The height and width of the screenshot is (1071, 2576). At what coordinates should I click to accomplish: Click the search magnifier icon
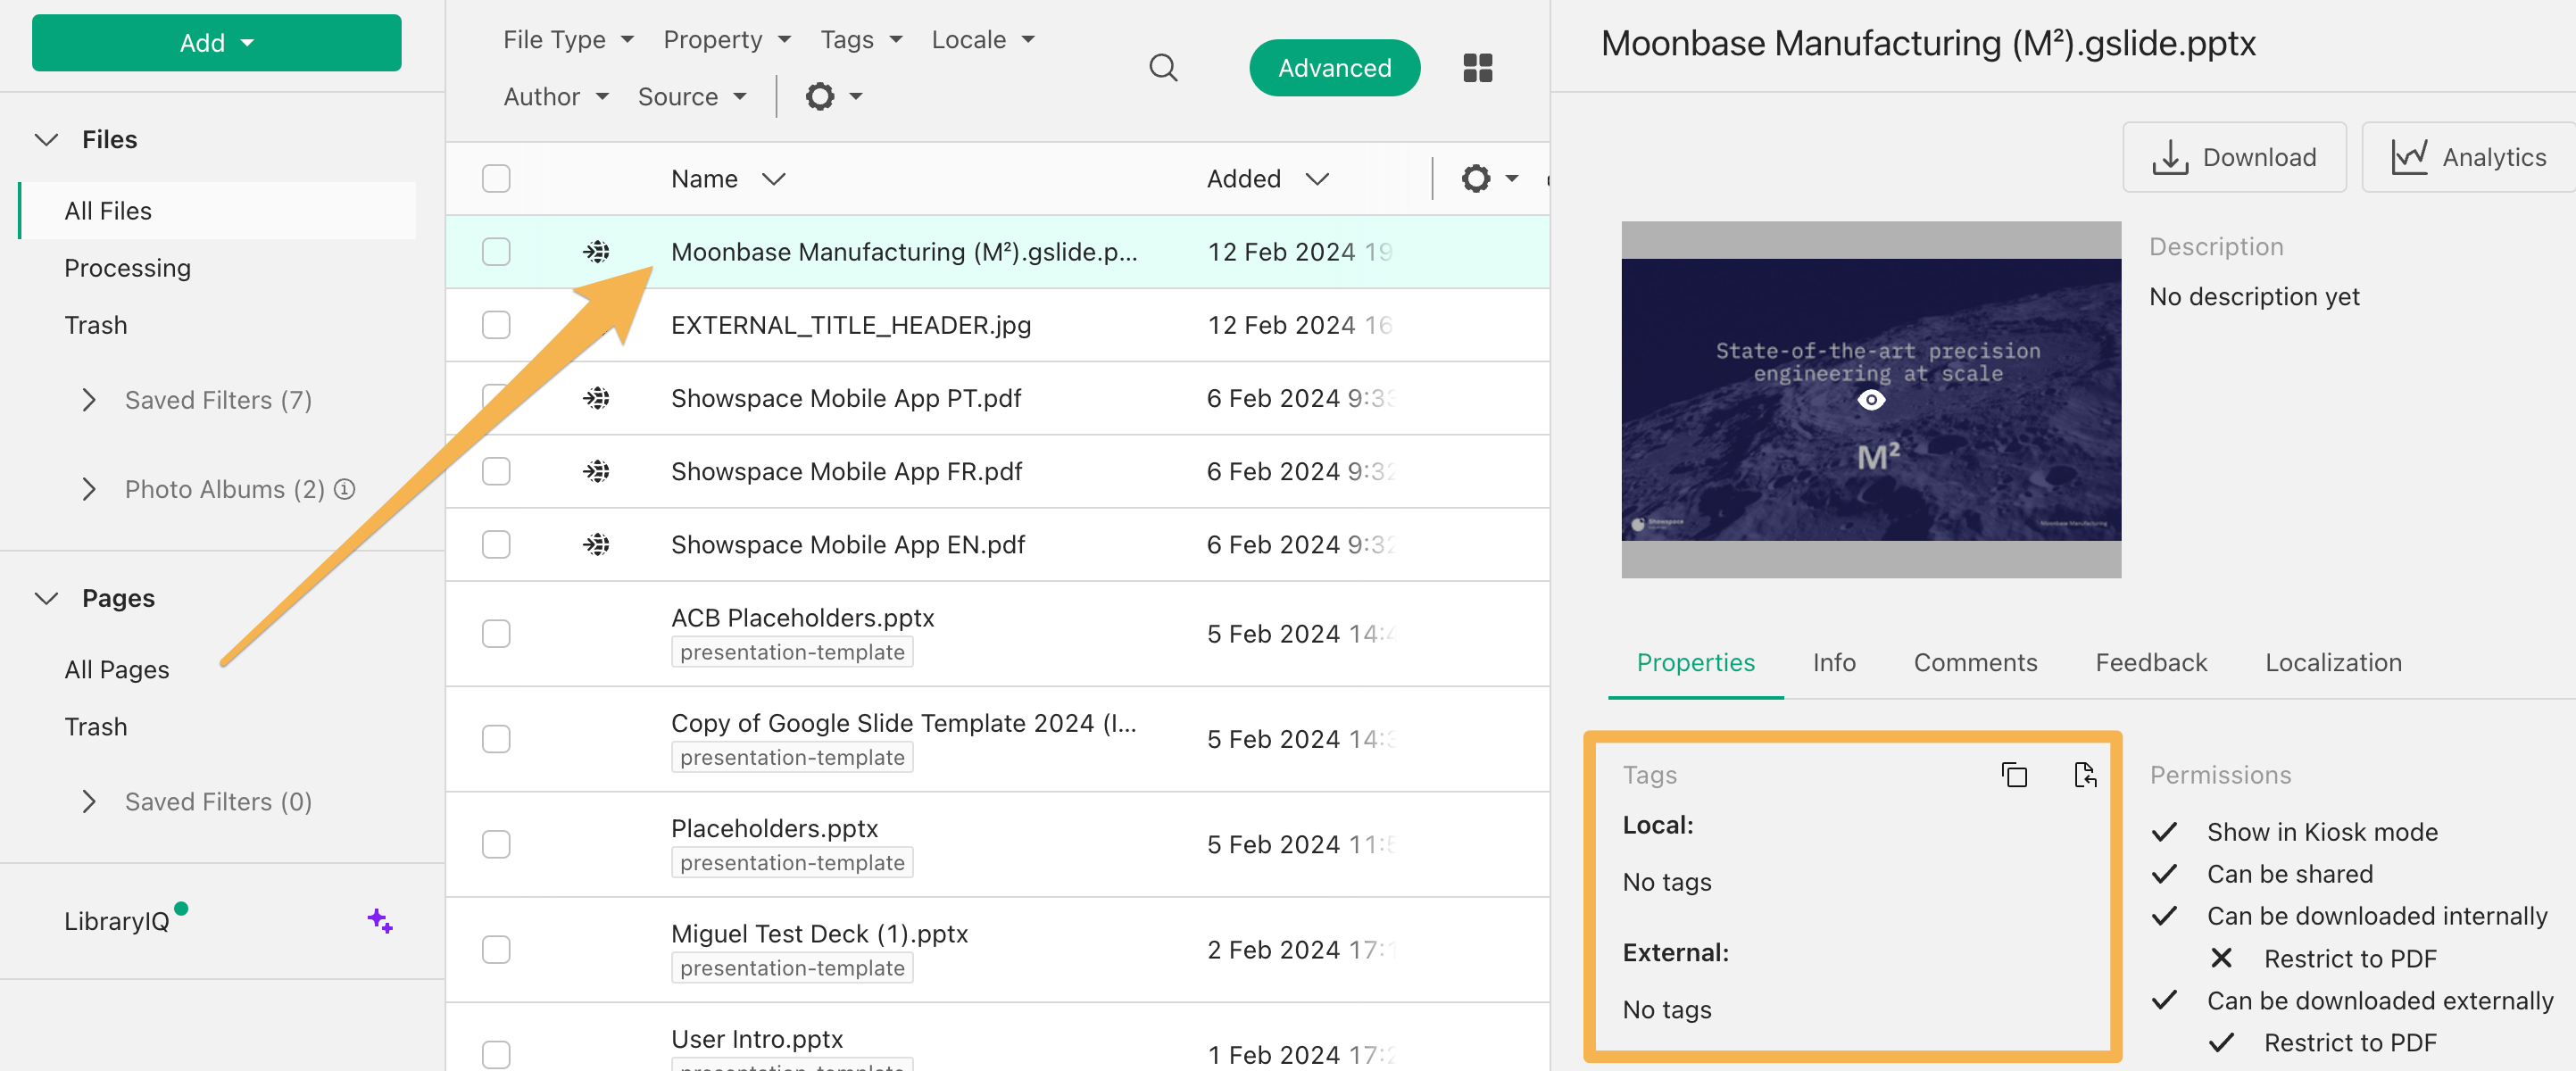click(x=1163, y=67)
